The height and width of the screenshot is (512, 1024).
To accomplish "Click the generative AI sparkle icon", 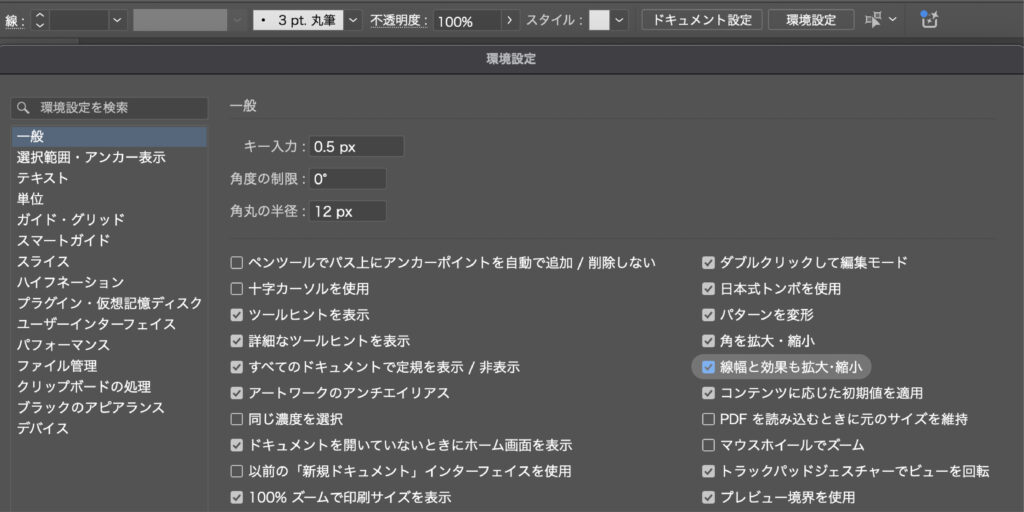I will point(929,19).
